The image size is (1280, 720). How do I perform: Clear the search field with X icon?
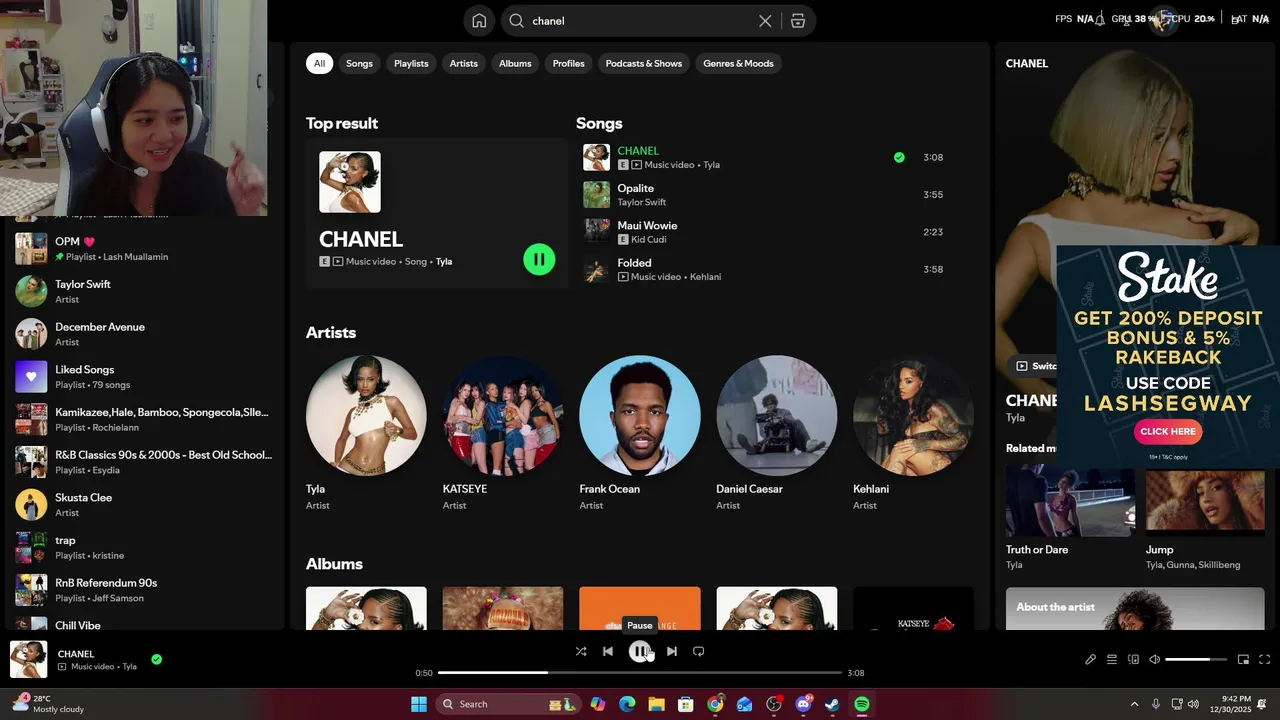765,21
